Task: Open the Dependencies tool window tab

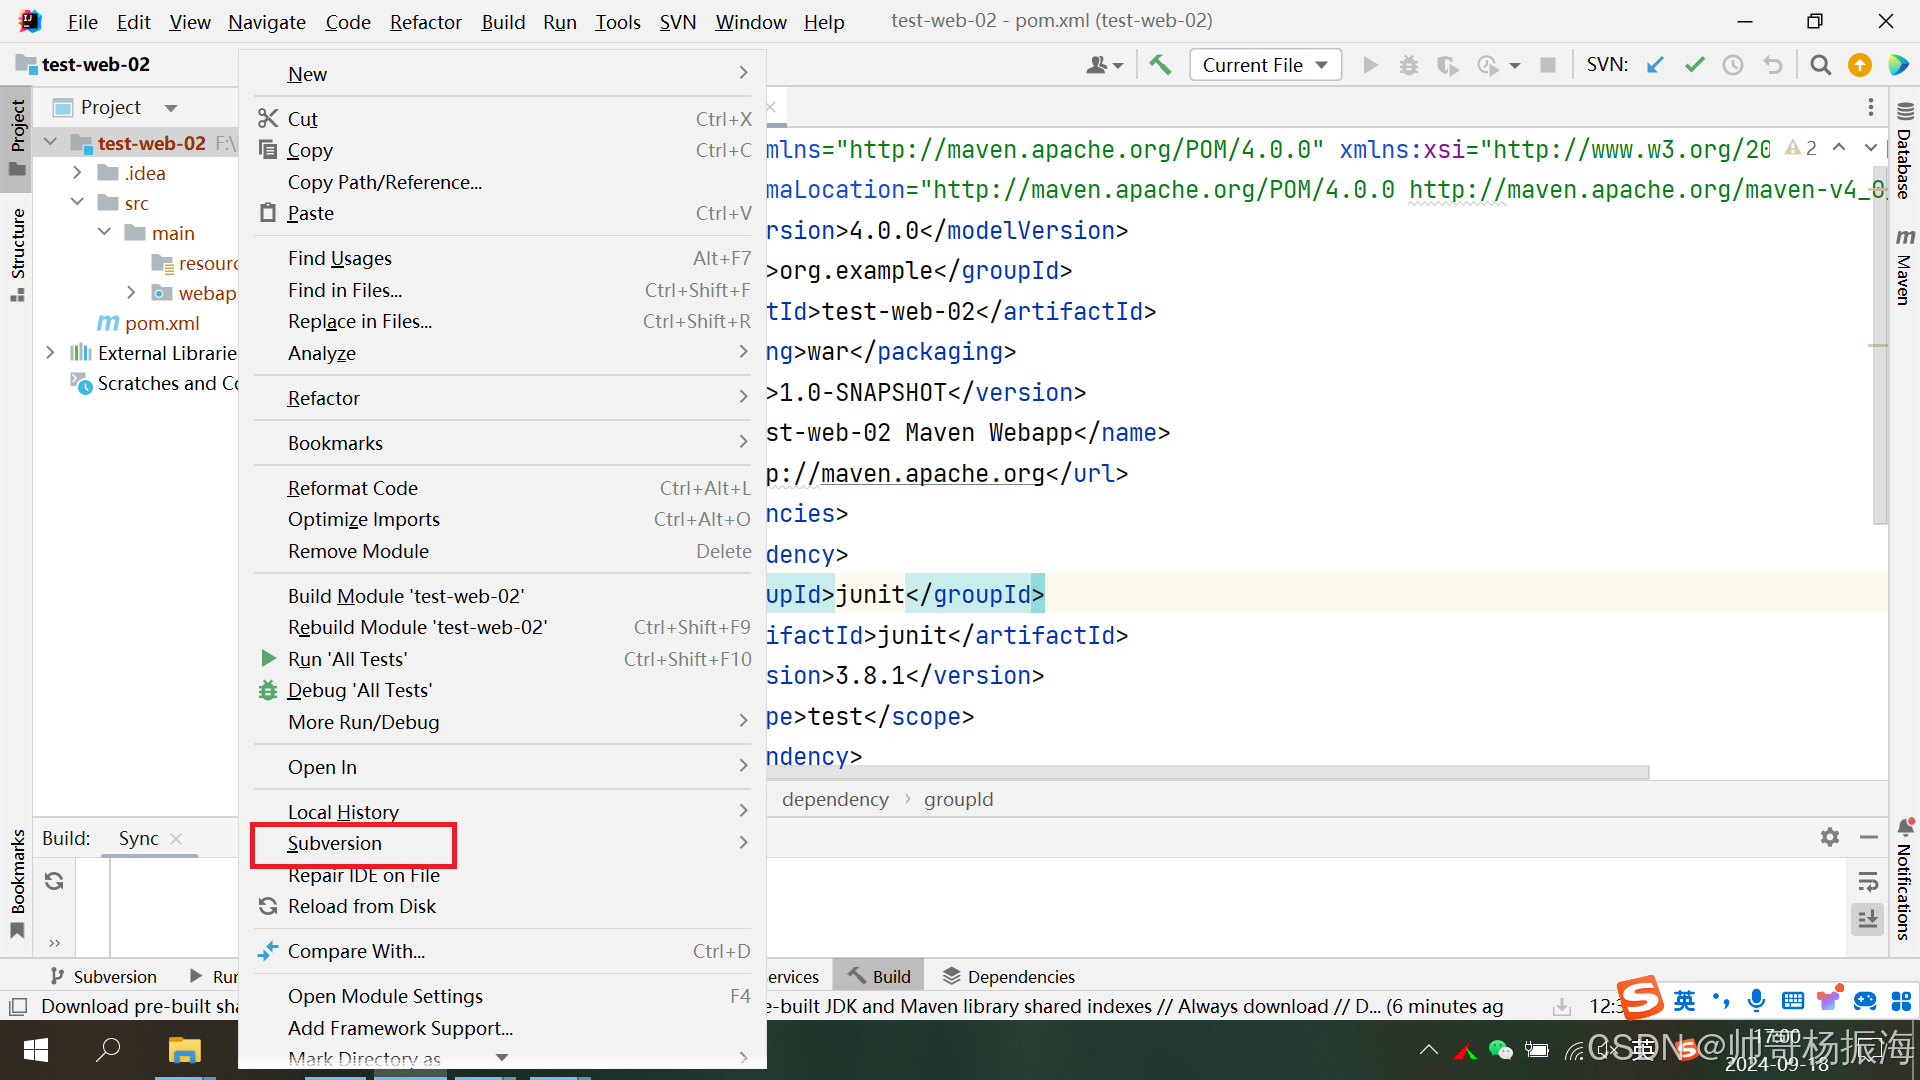Action: click(x=1008, y=976)
